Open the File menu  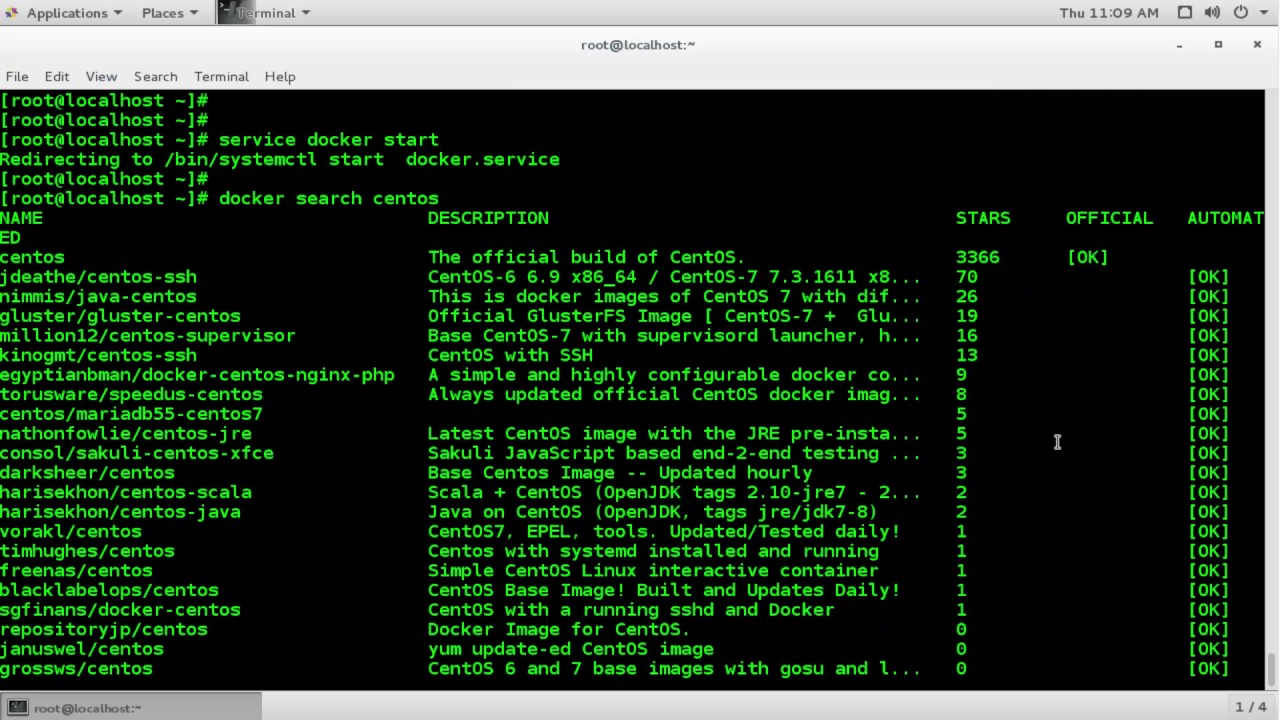(17, 76)
